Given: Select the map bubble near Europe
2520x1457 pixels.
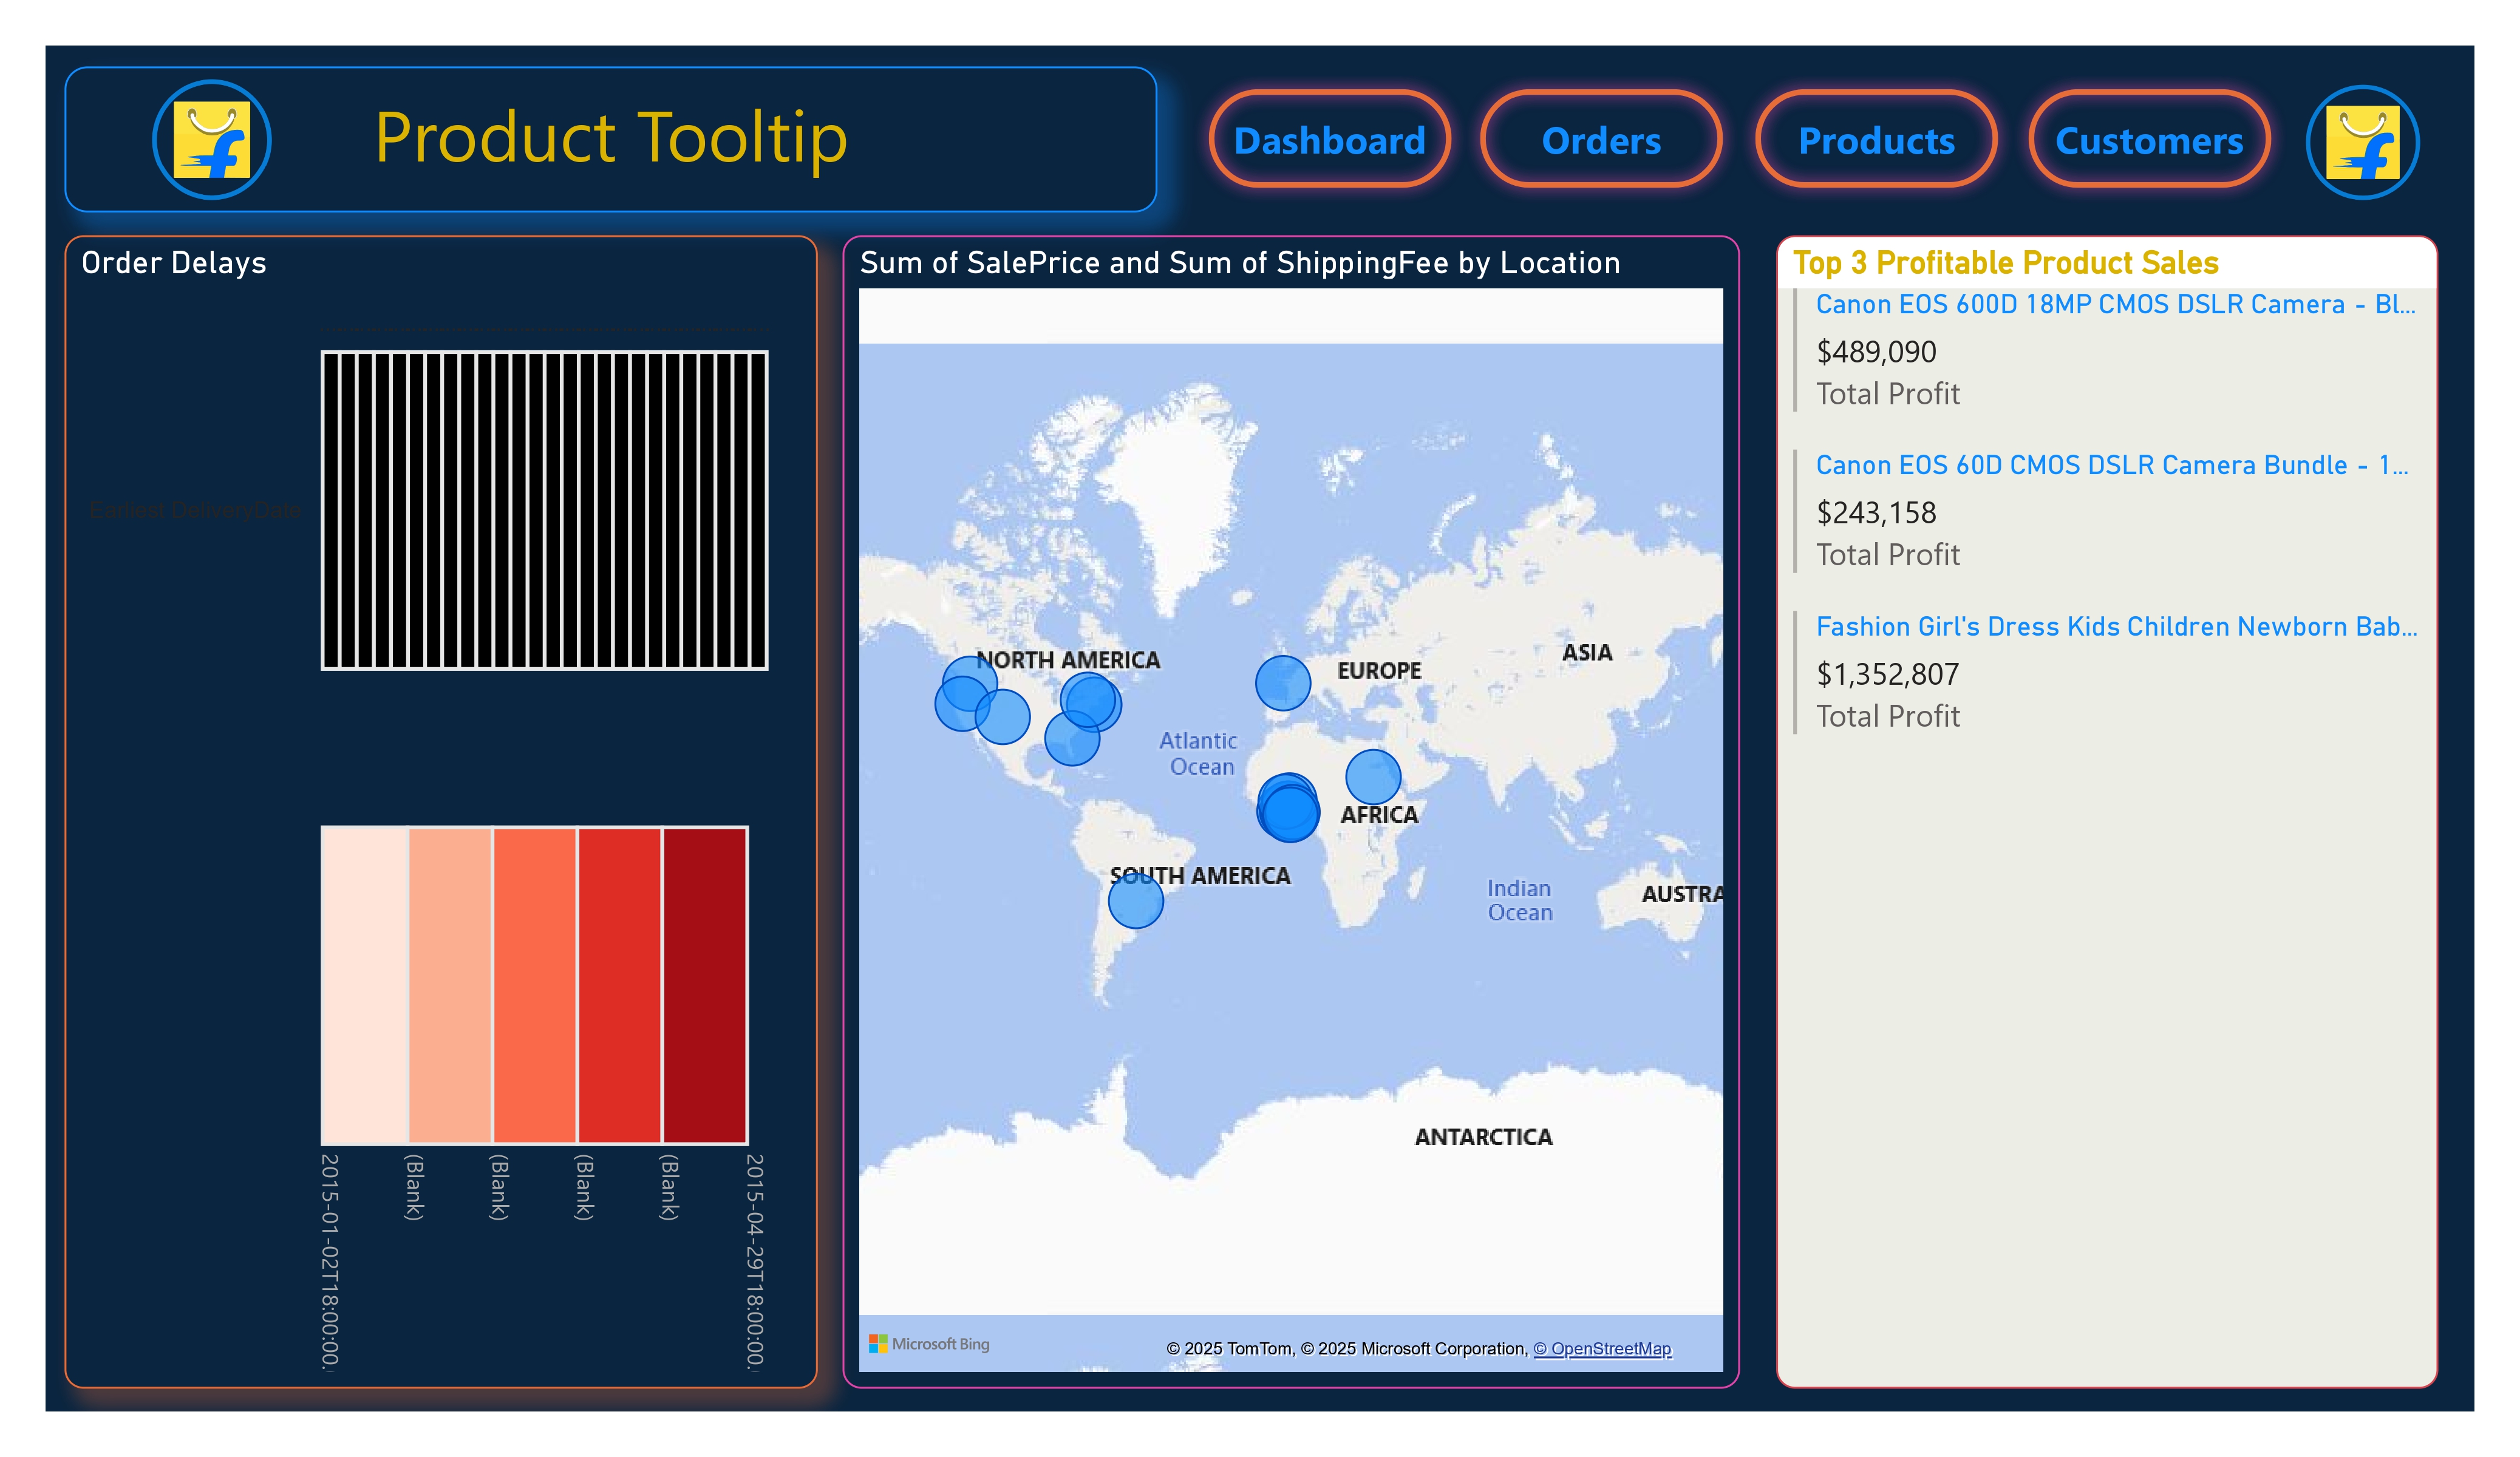Looking at the screenshot, I should pos(1282,683).
